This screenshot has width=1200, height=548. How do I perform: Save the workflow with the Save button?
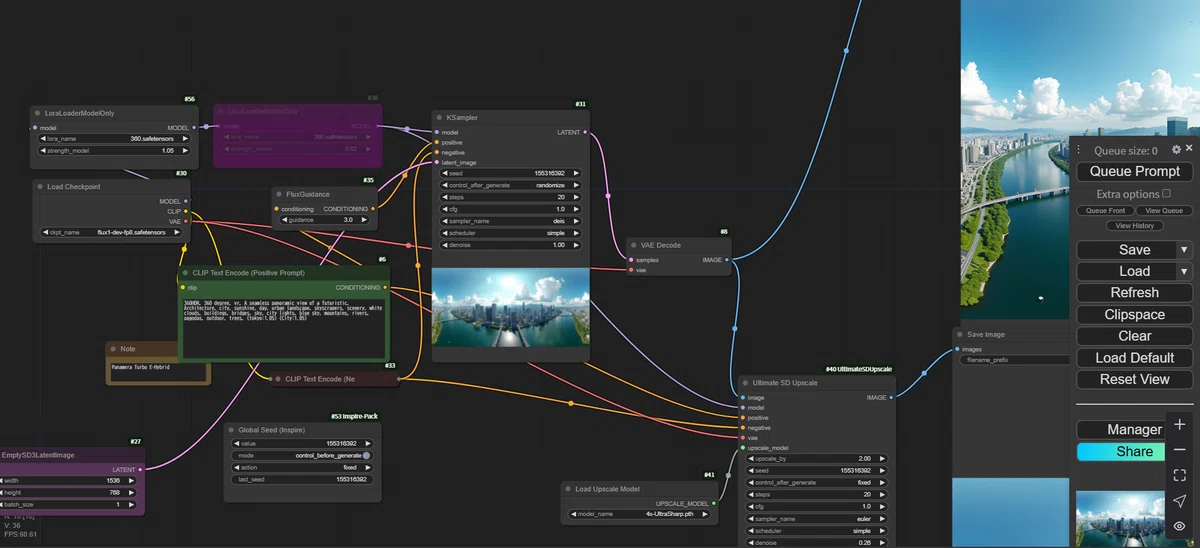[1126, 250]
